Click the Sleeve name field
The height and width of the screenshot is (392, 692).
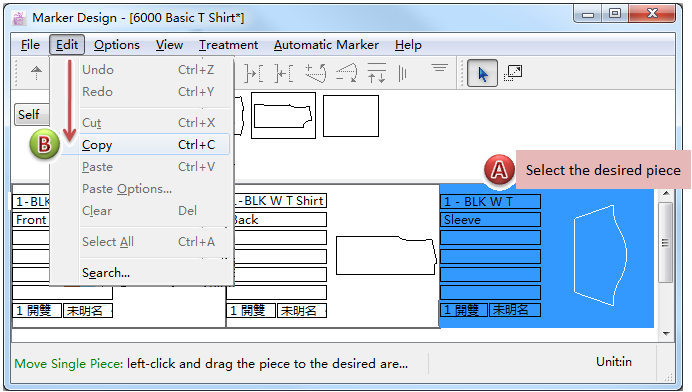click(x=490, y=219)
